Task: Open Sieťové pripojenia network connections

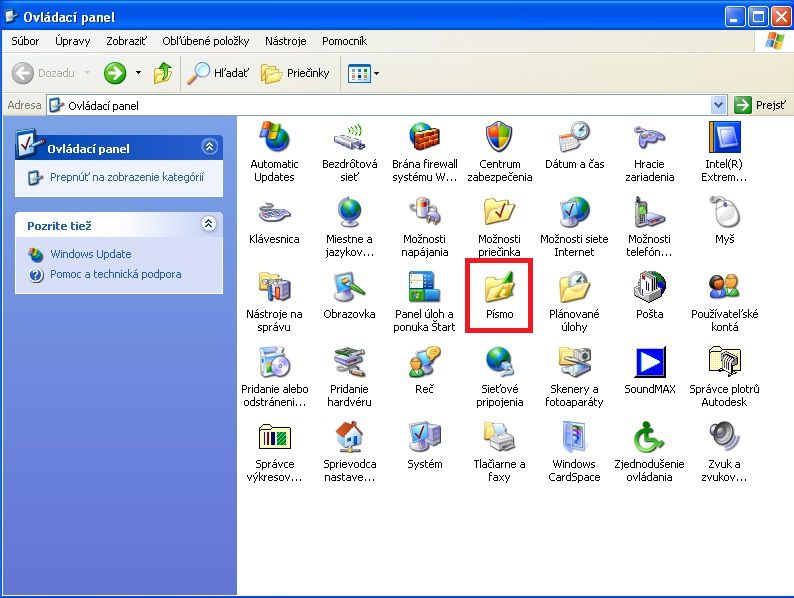Action: (499, 377)
